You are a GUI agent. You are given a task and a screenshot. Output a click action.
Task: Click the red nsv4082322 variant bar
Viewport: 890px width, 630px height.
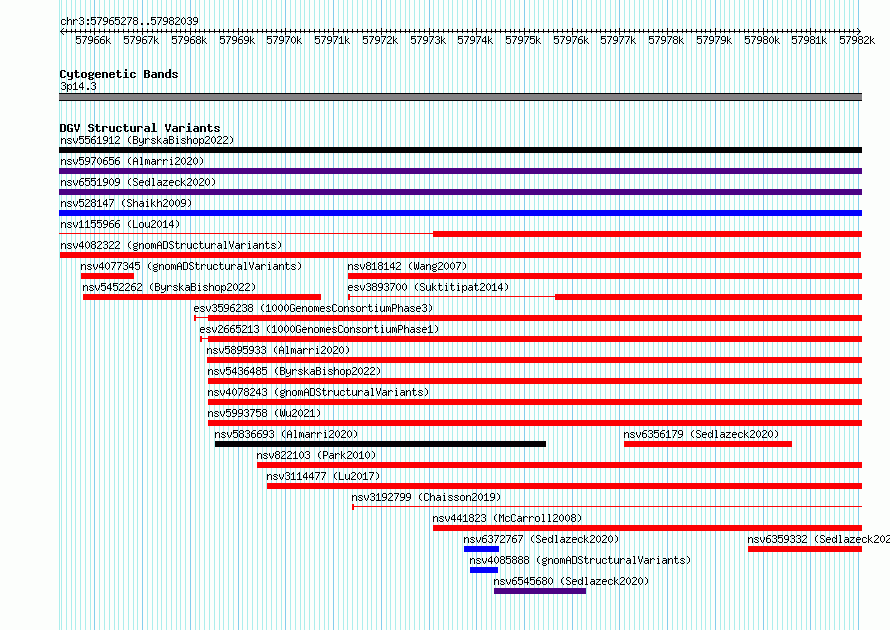coord(460,255)
